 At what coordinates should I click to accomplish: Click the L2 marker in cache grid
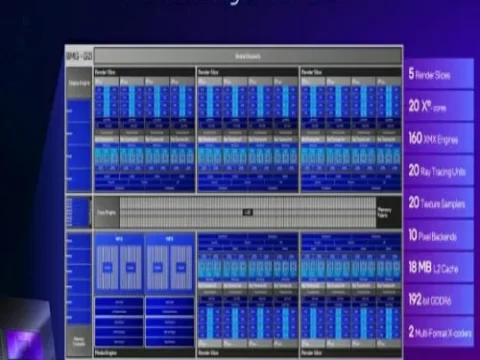[x=247, y=212]
